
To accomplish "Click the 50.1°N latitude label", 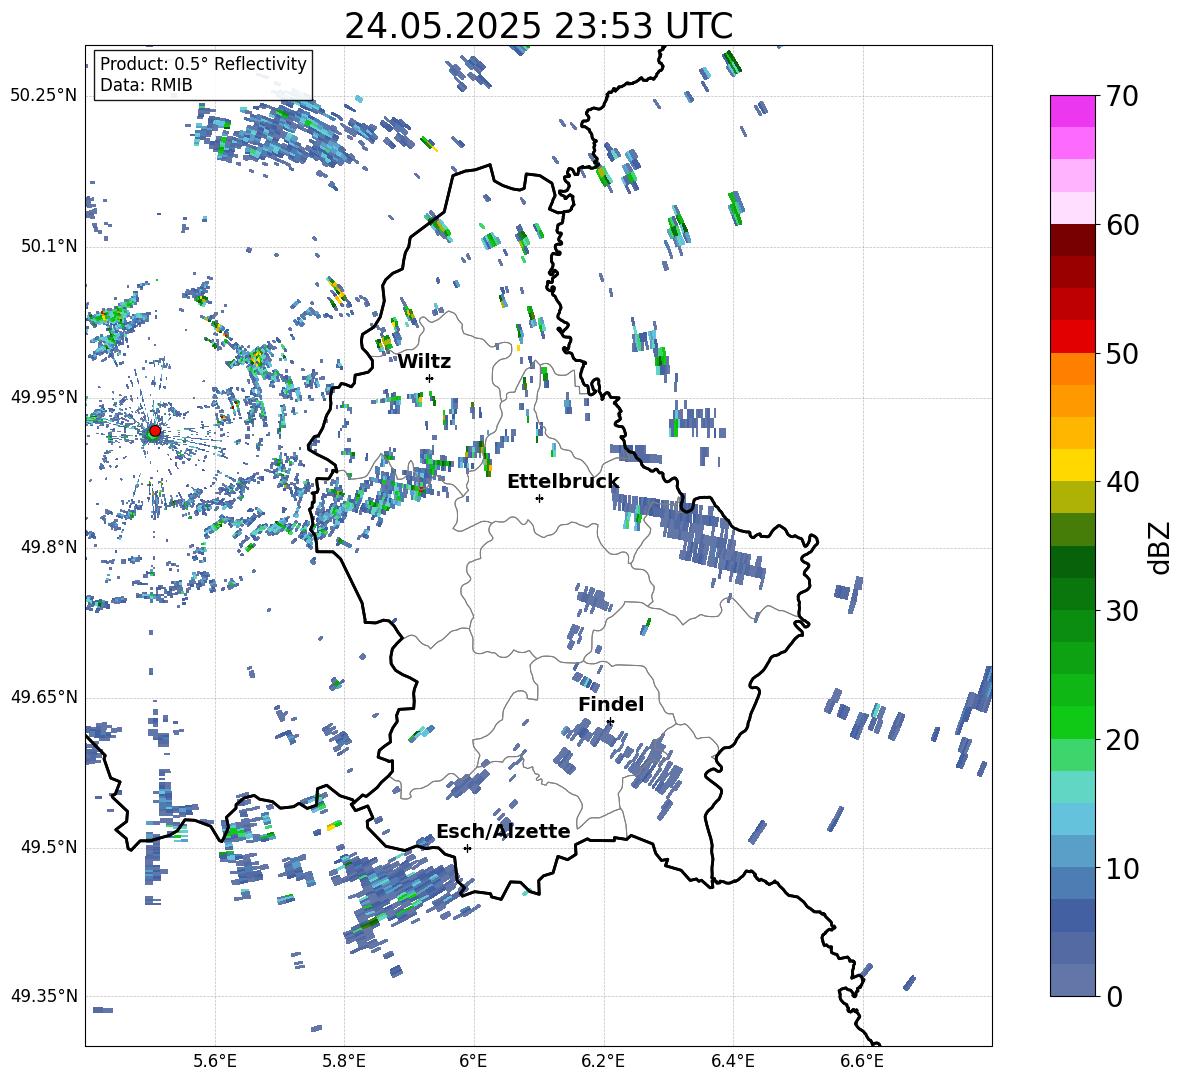I will point(49,246).
